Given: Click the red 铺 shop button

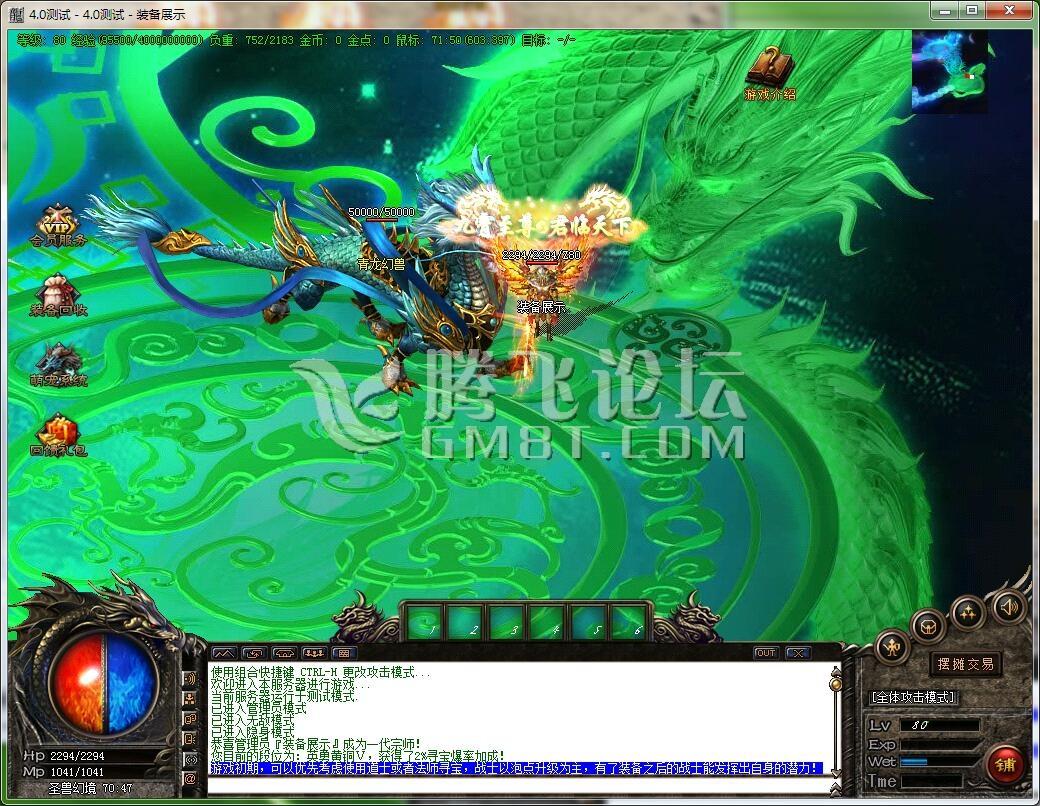Looking at the screenshot, I should coord(1005,764).
